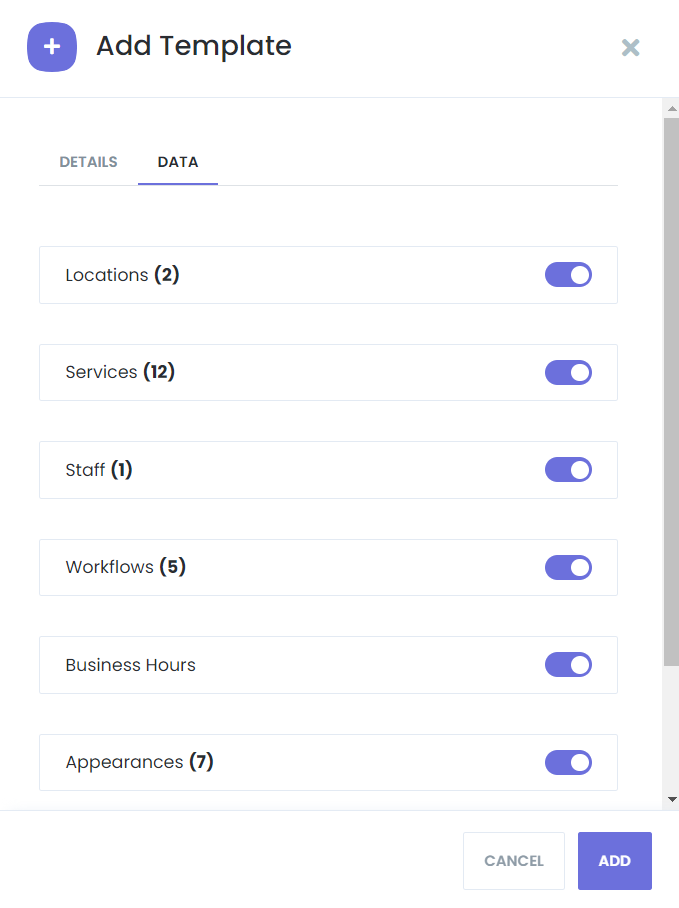Switch off the Workflows toggle
This screenshot has height=908, width=679.
[x=568, y=568]
